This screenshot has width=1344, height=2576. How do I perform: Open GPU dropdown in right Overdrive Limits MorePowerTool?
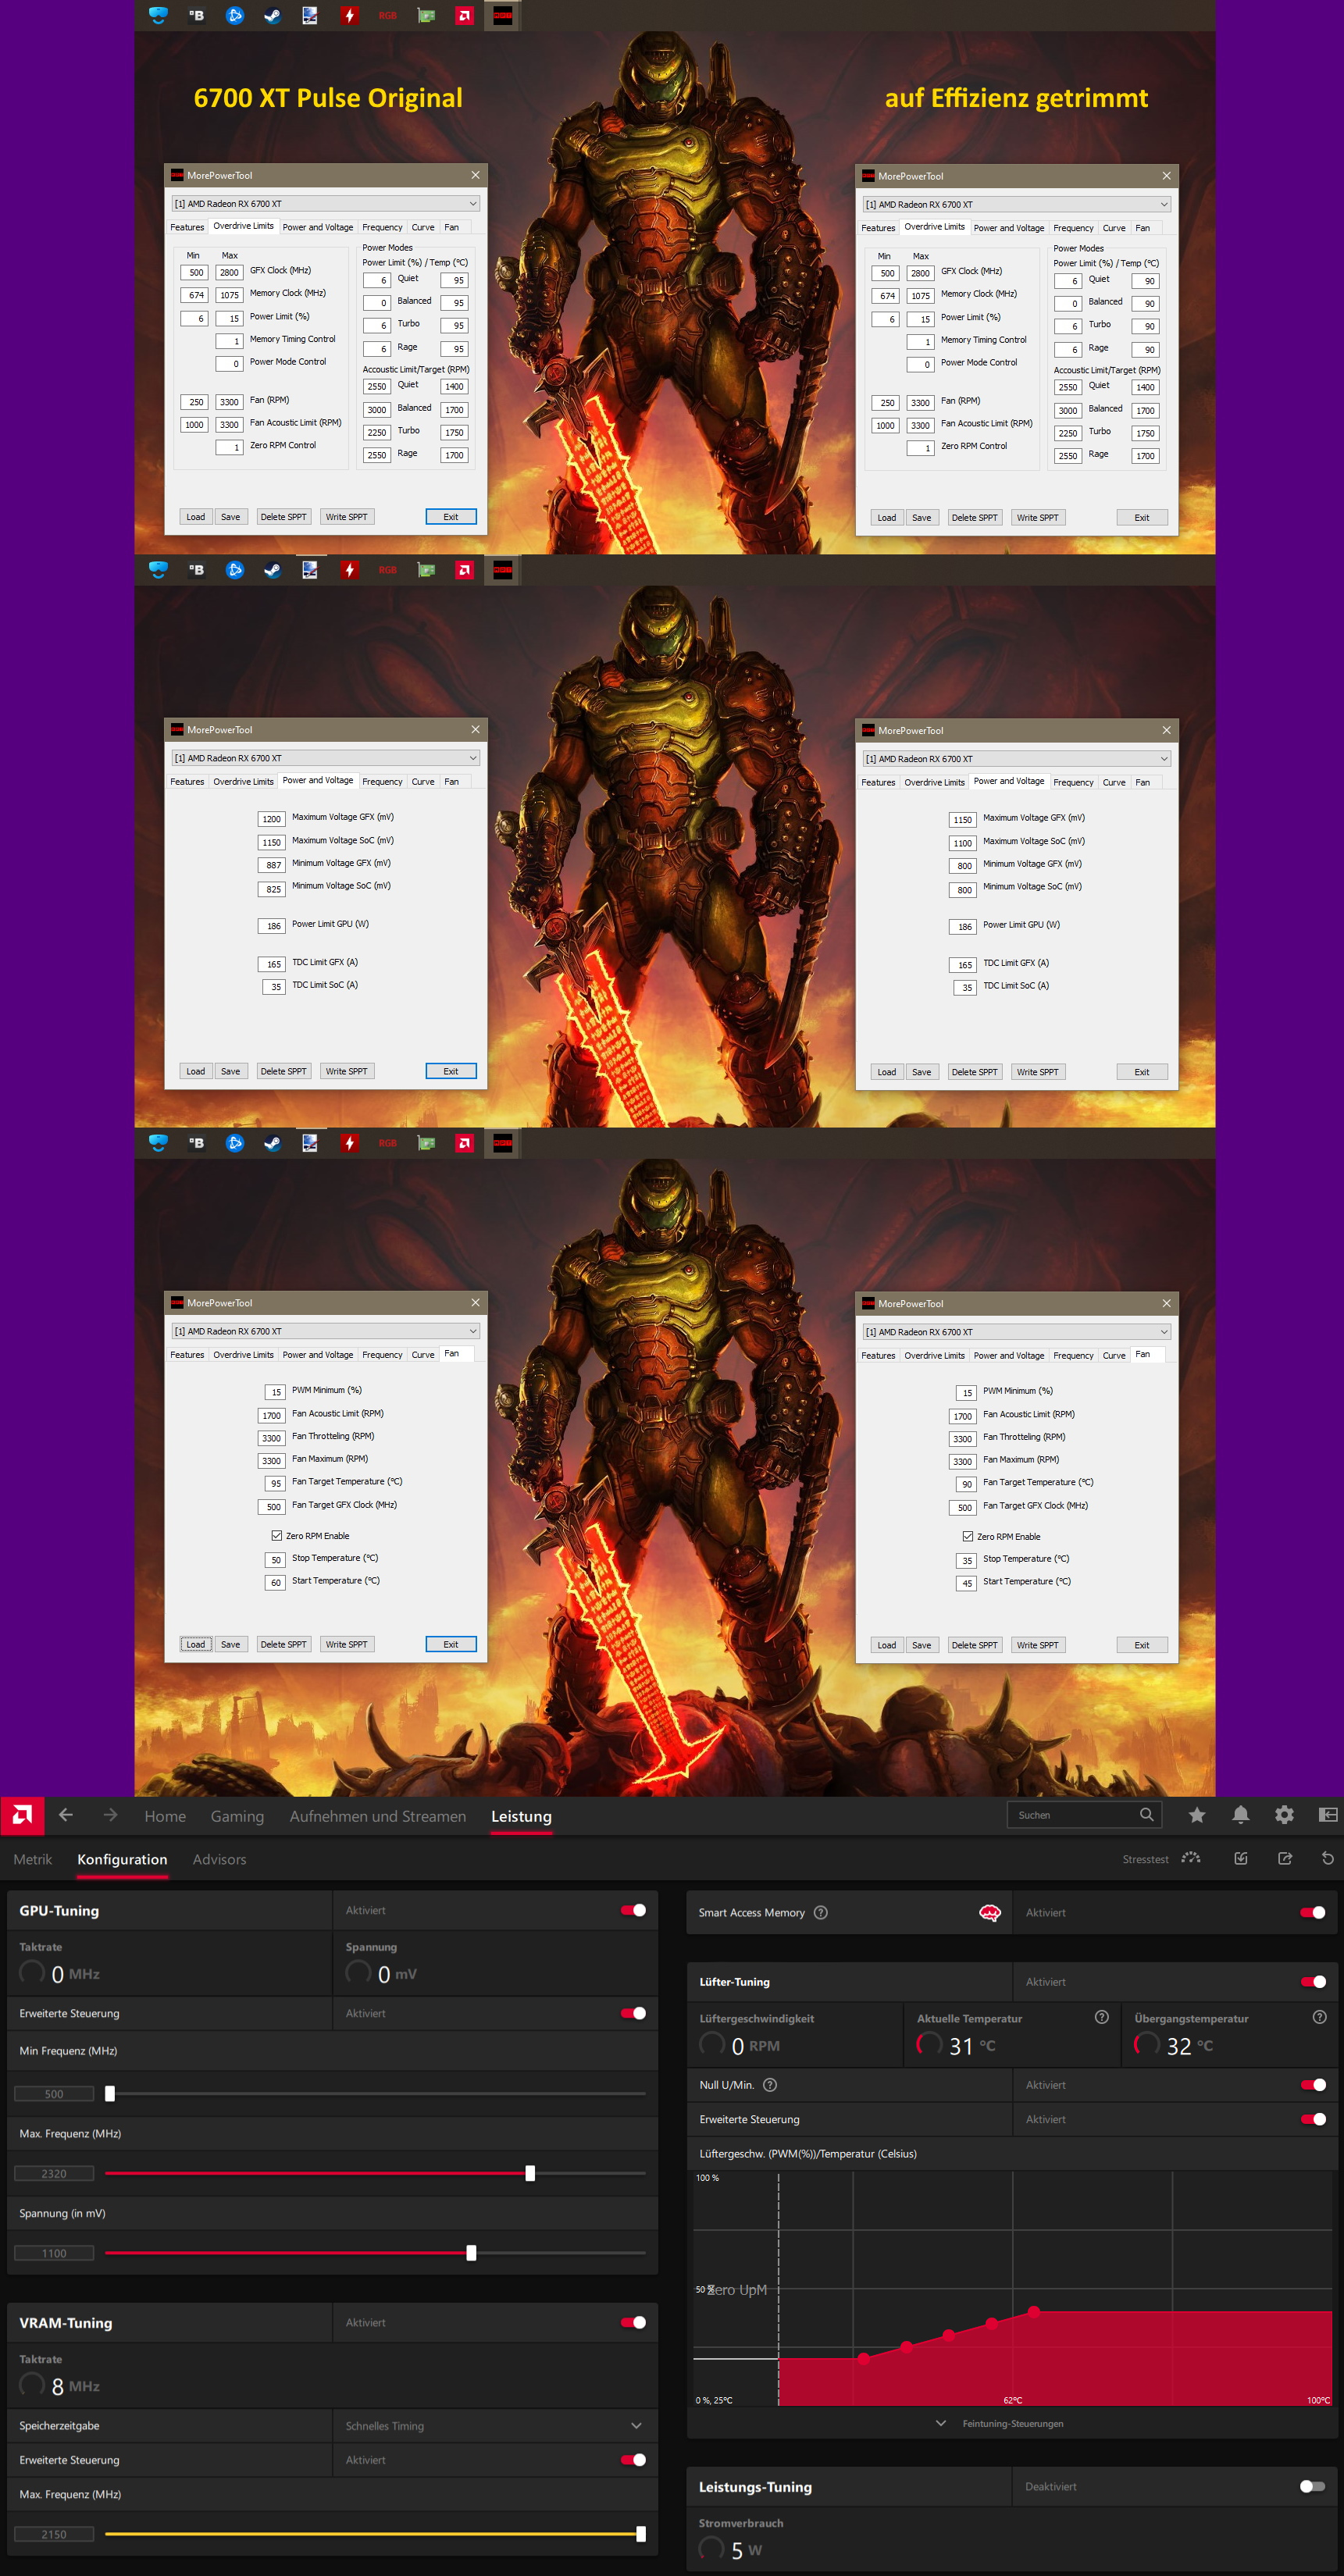point(1017,204)
